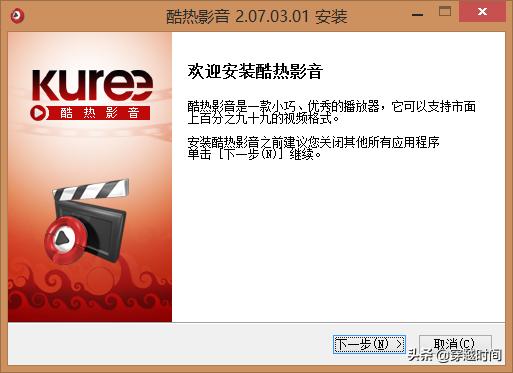The height and width of the screenshot is (373, 513).
Task: Click the description line starting 酷热影音是一款小巧
Action: 331,106
